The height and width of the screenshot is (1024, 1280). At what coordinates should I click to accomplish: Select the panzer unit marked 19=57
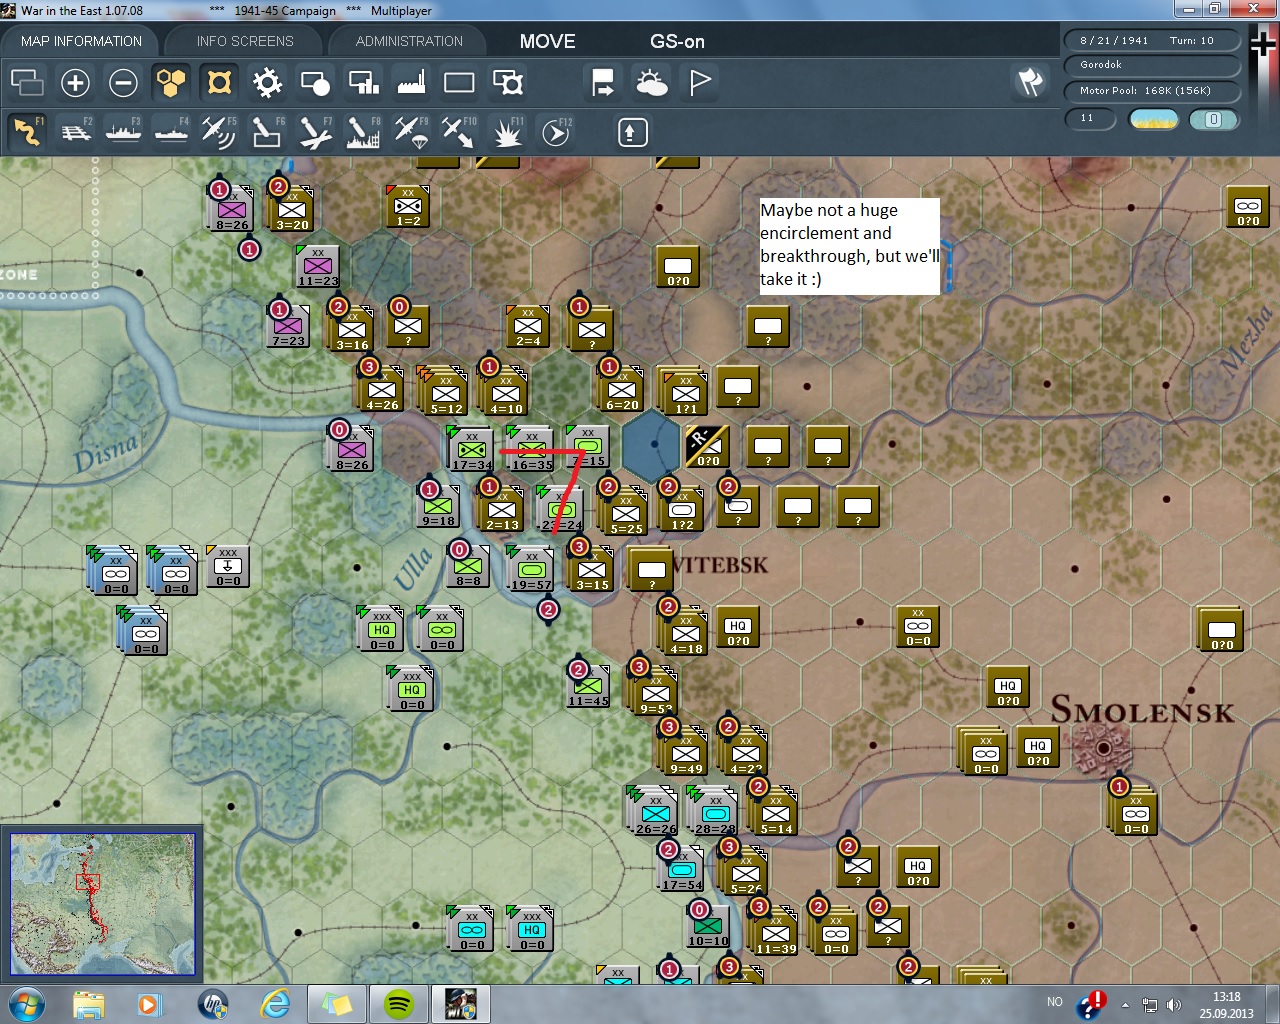tap(530, 568)
